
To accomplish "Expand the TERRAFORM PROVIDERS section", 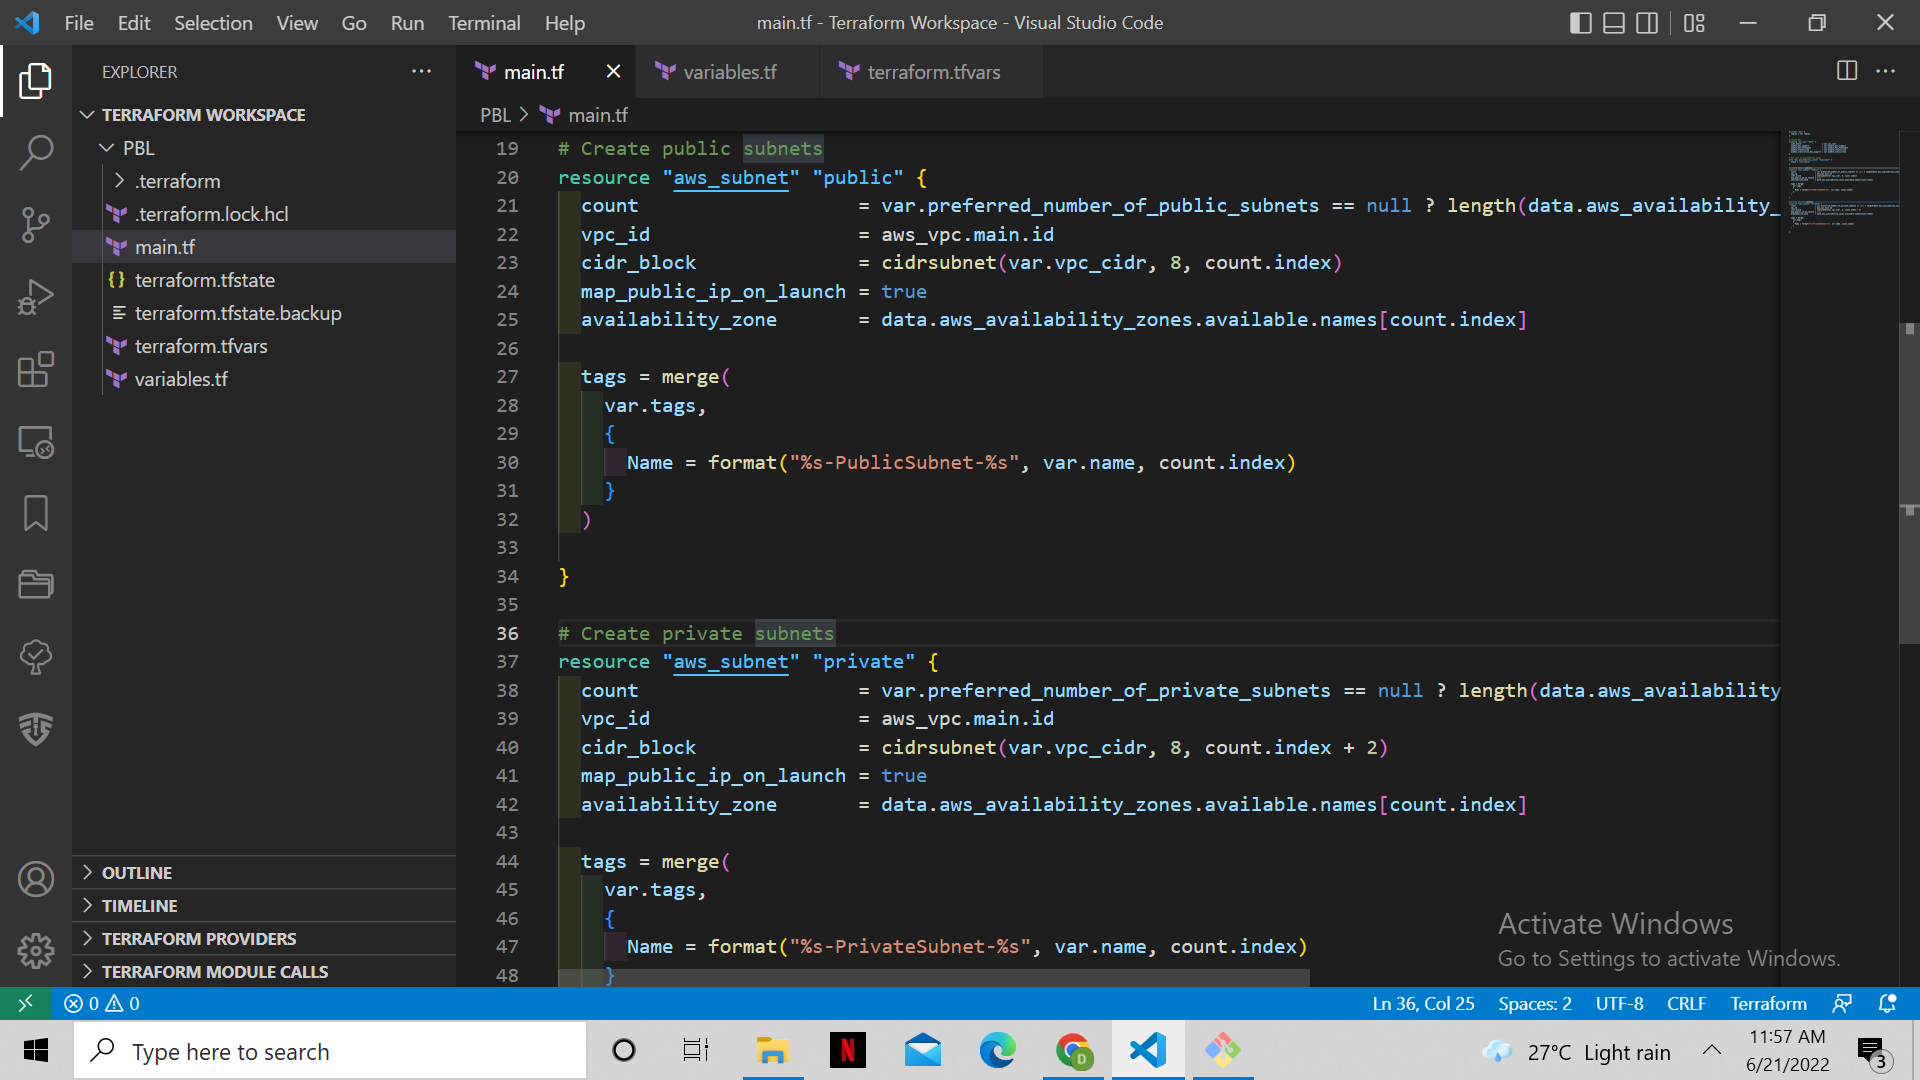I will click(198, 938).
